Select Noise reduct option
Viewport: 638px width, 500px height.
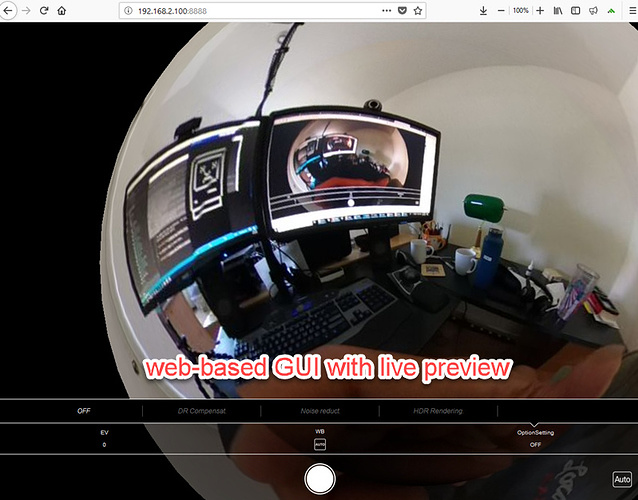coord(320,411)
